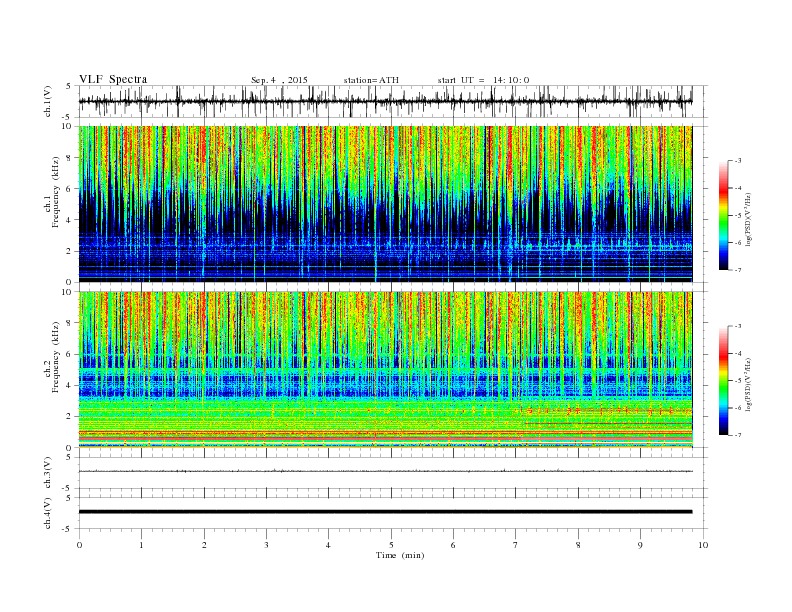Select the date text "Sep. 4, 2015"
This screenshot has width=792, height=612.
point(279,80)
